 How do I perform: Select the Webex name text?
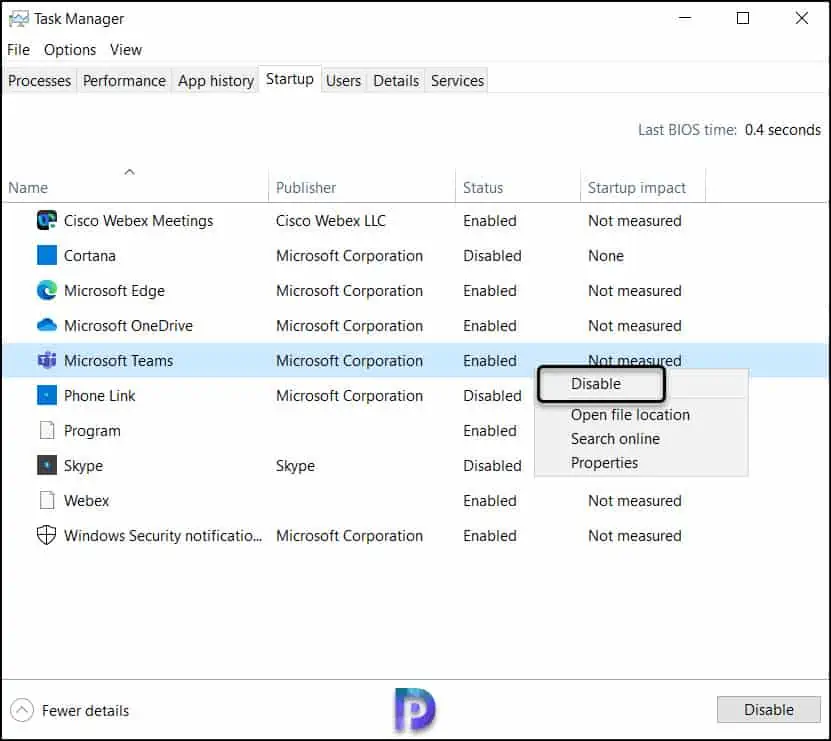coord(86,500)
